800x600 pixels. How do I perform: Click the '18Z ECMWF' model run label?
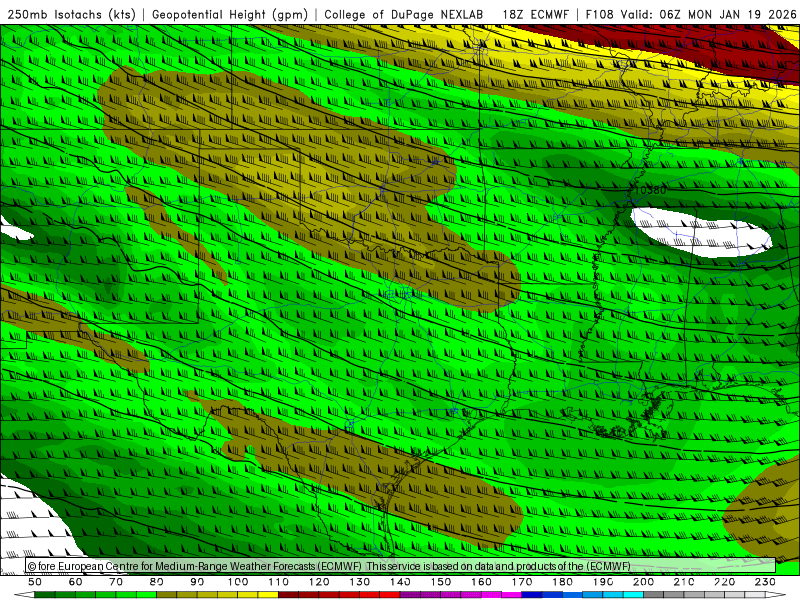pos(535,14)
